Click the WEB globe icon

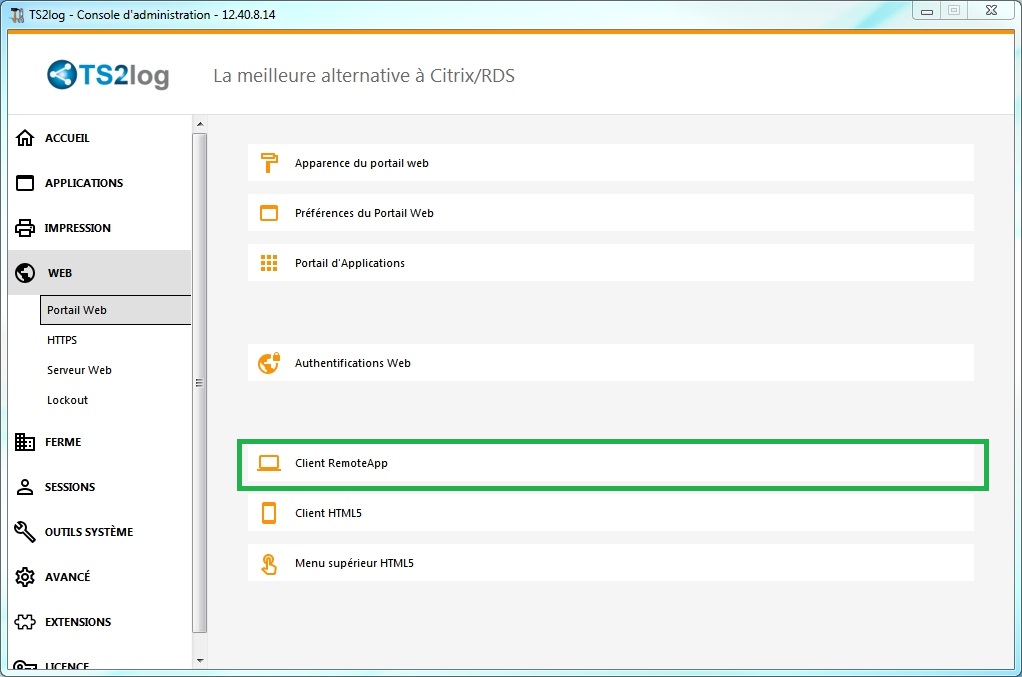point(25,273)
